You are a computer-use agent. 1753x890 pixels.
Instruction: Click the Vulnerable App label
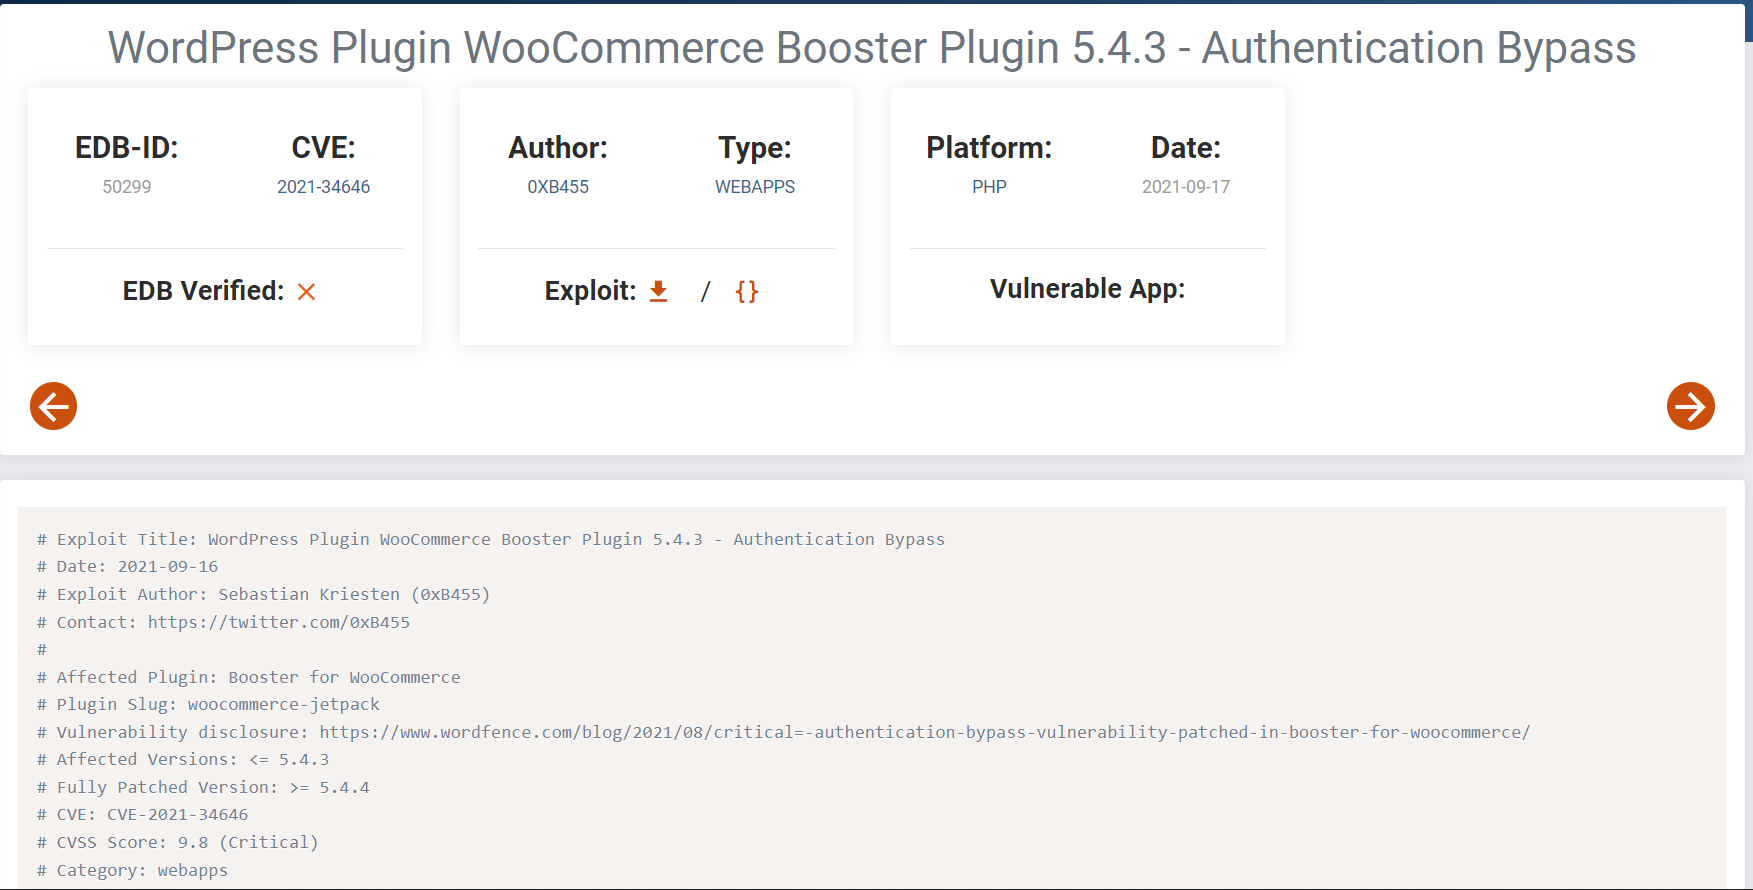pyautogui.click(x=1088, y=289)
